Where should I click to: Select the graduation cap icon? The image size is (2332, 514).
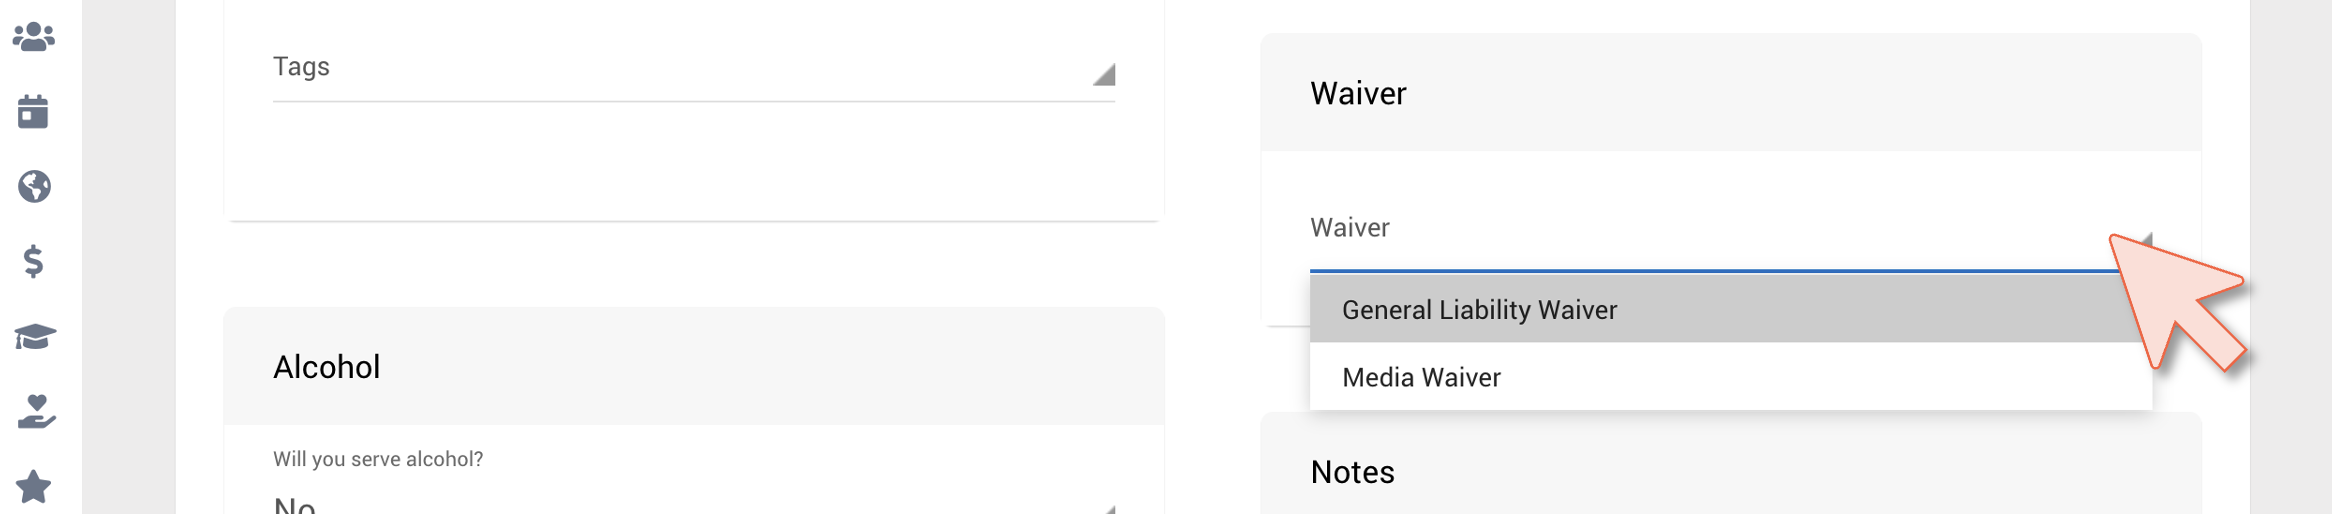[x=35, y=337]
